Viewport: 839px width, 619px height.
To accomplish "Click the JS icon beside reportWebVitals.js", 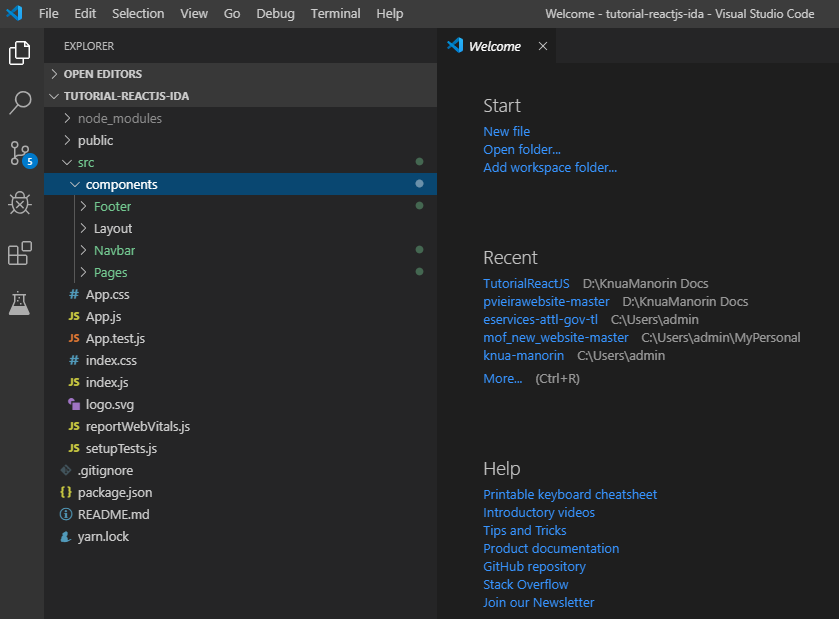I will (74, 426).
